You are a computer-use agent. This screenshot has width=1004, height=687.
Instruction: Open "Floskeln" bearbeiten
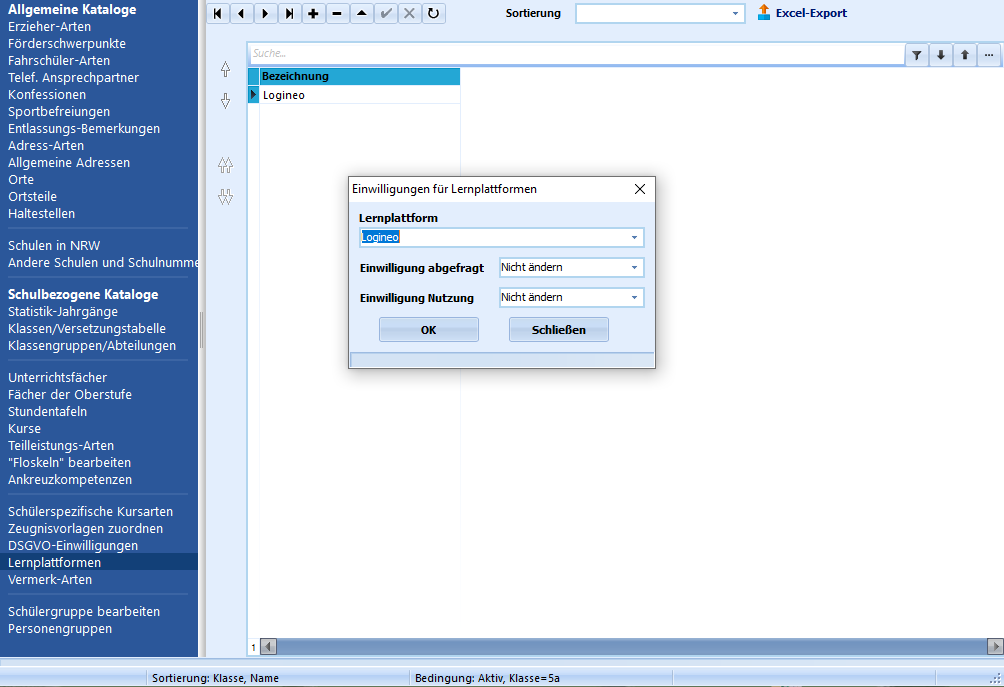[69, 462]
